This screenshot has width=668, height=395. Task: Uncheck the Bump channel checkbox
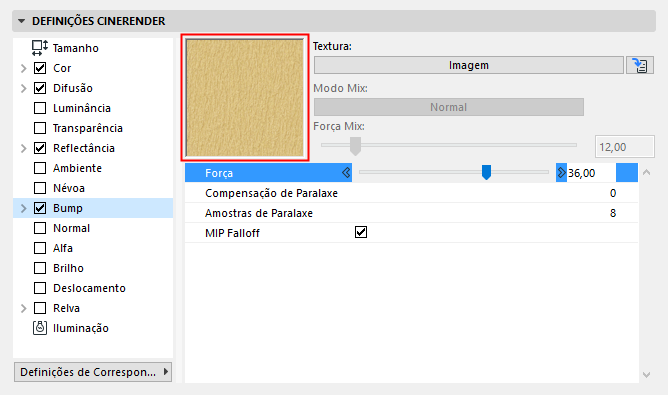40,208
